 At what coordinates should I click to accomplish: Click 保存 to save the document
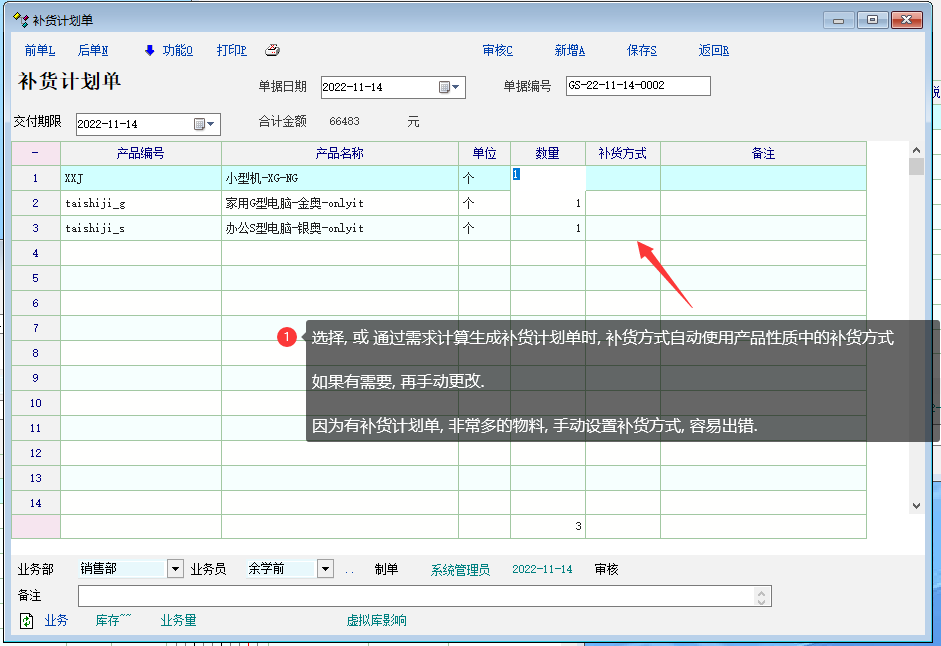(x=641, y=51)
